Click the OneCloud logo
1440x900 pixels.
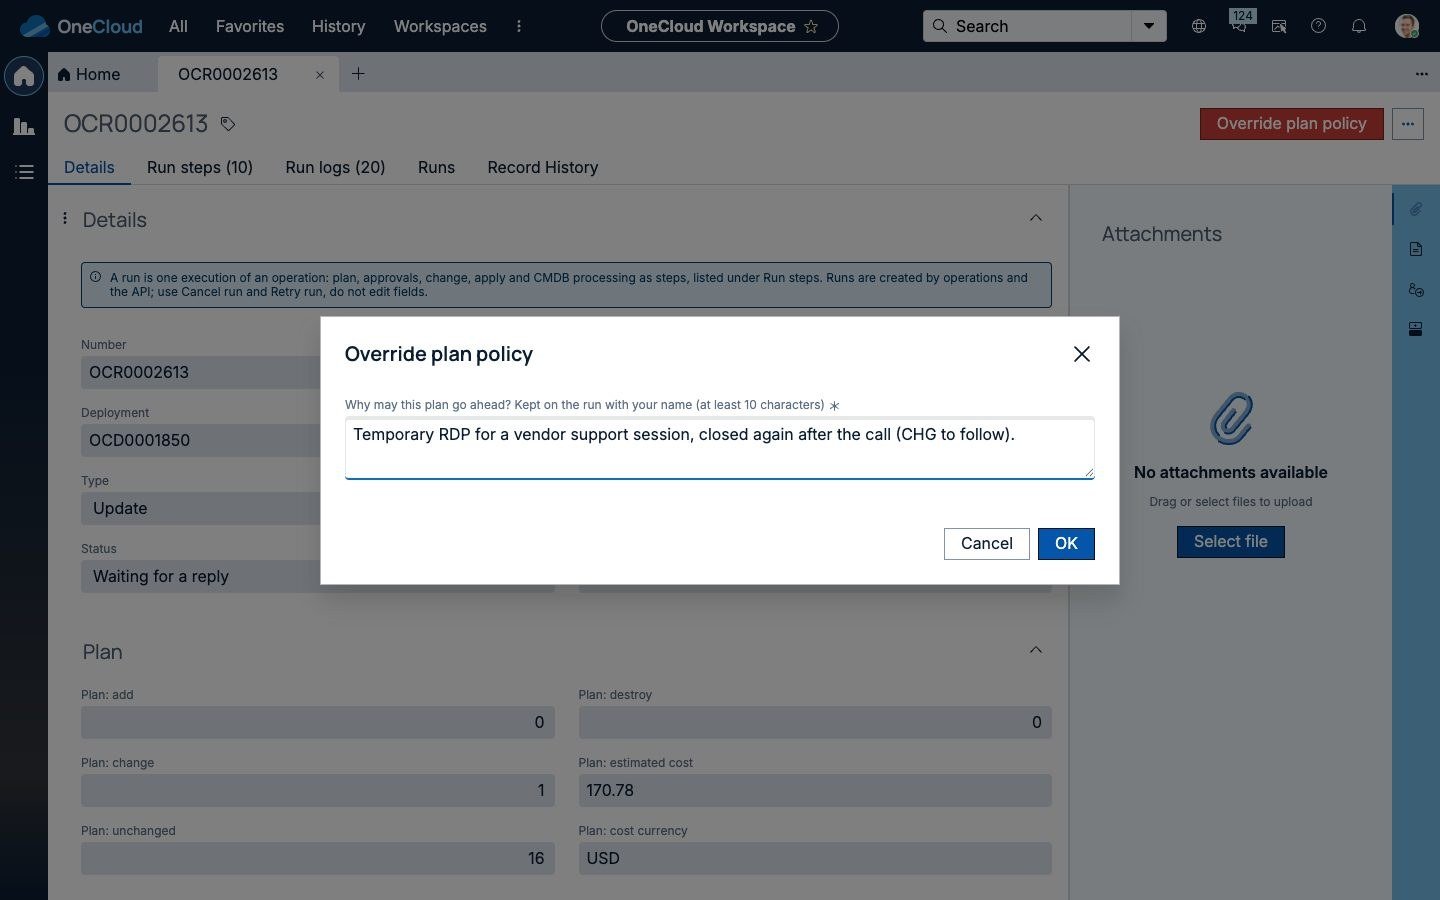pos(81,26)
